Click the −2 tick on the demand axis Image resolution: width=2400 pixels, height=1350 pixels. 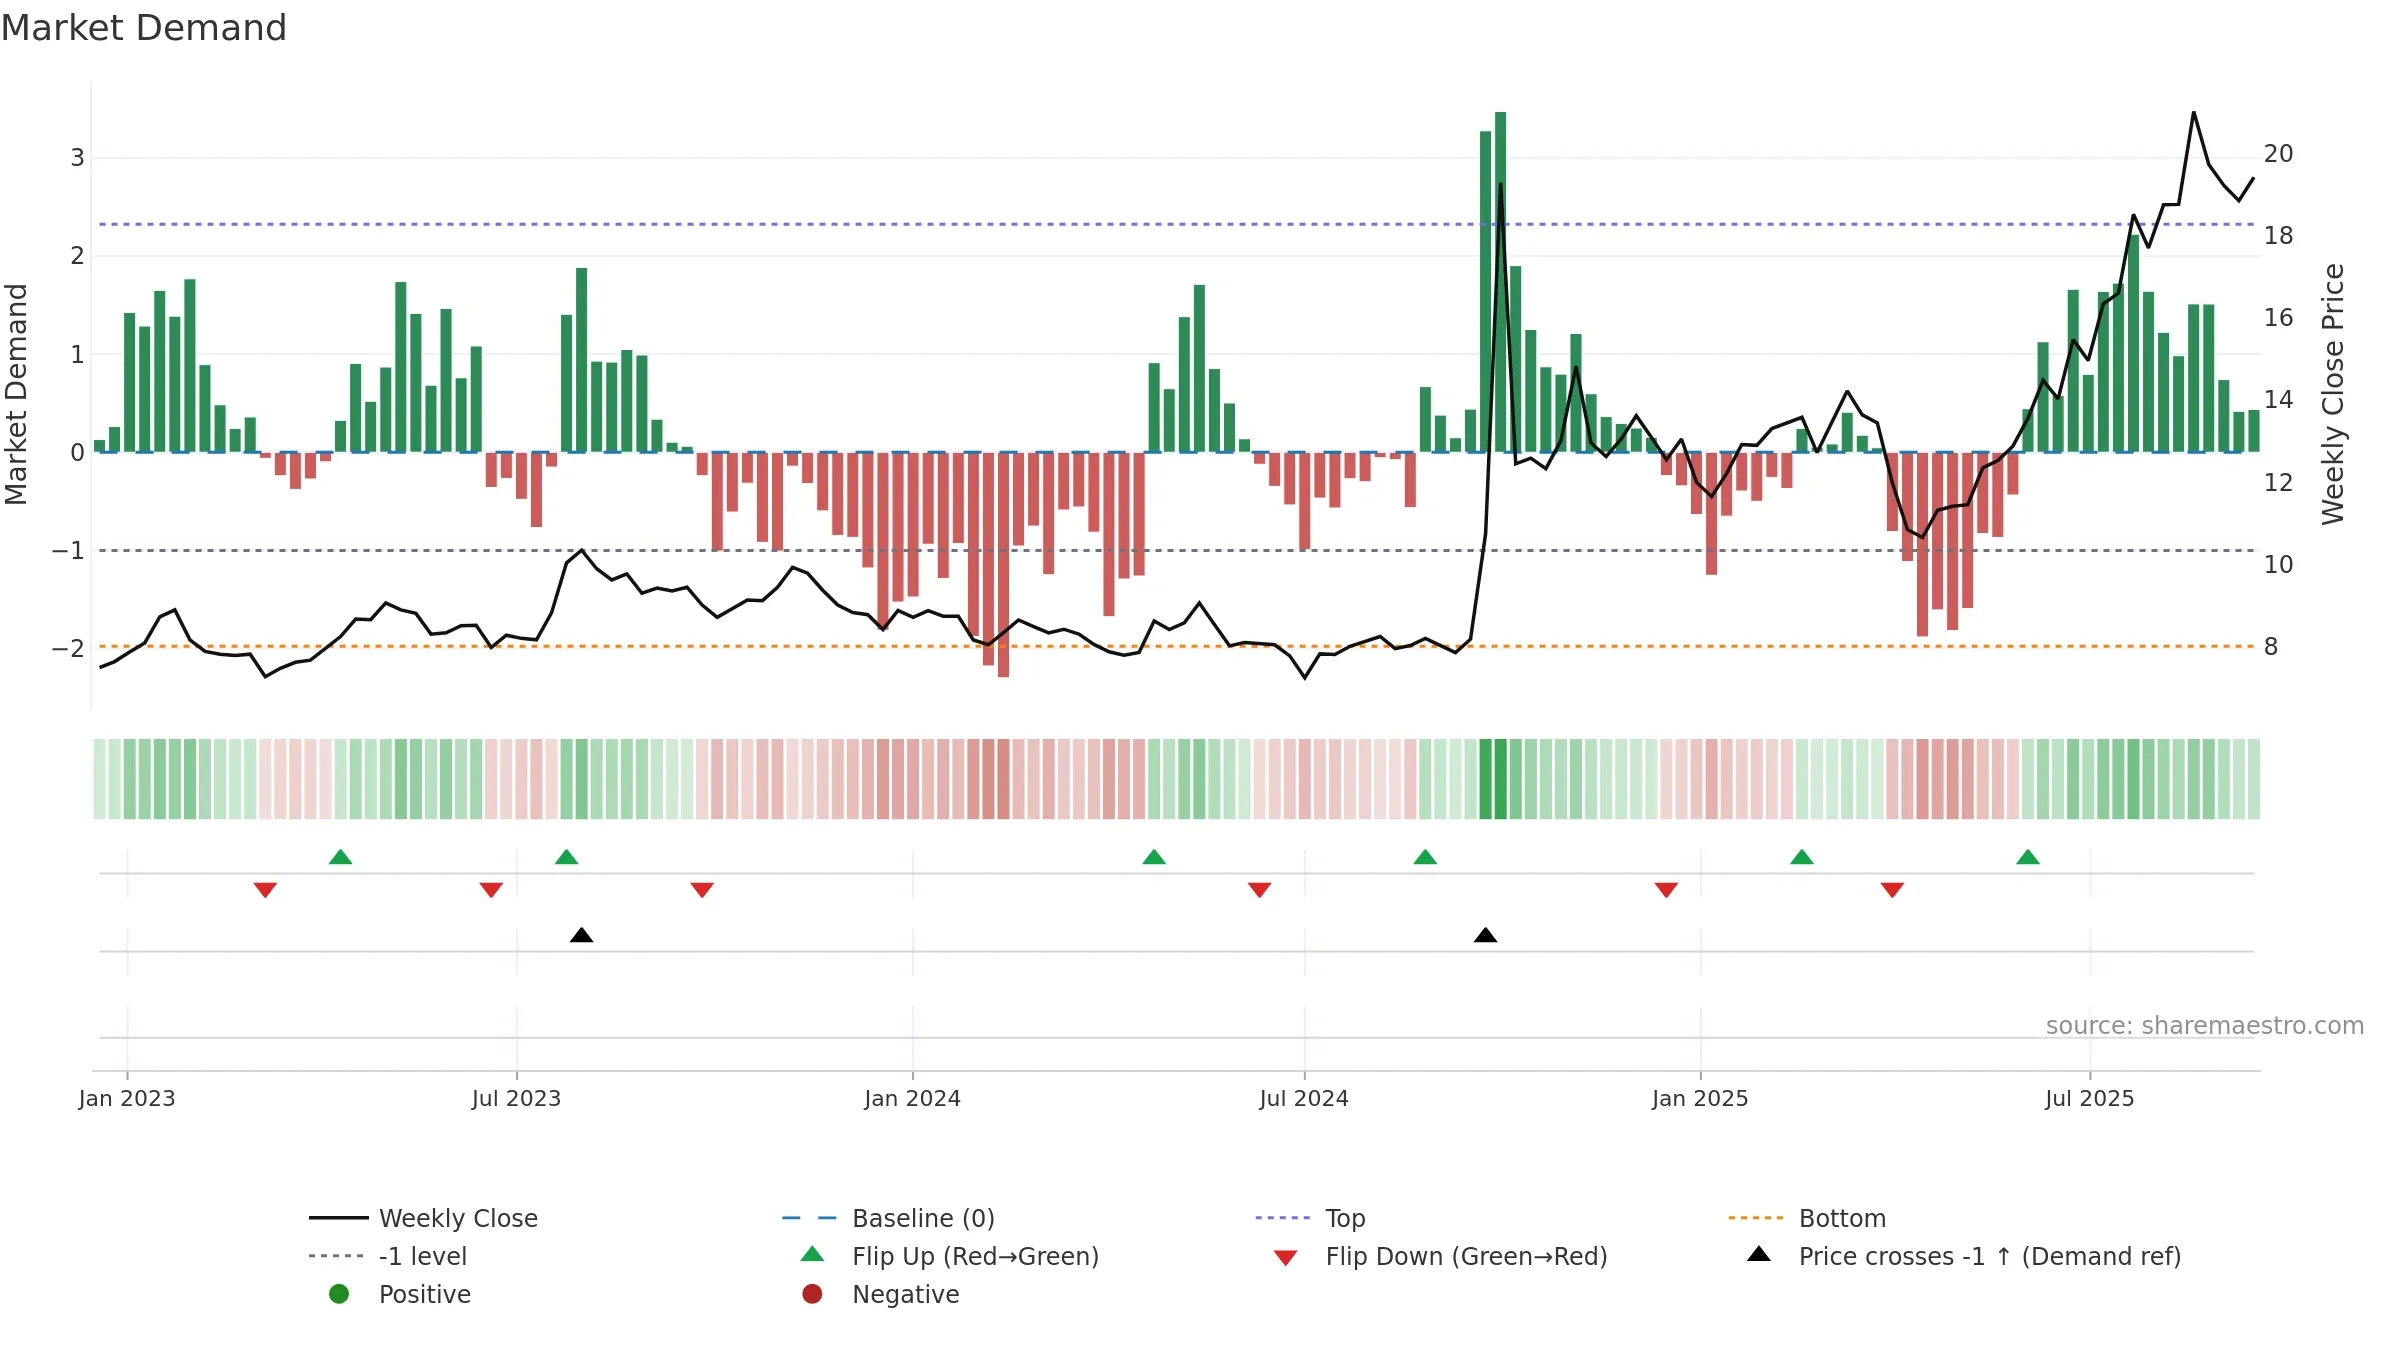[x=69, y=648]
